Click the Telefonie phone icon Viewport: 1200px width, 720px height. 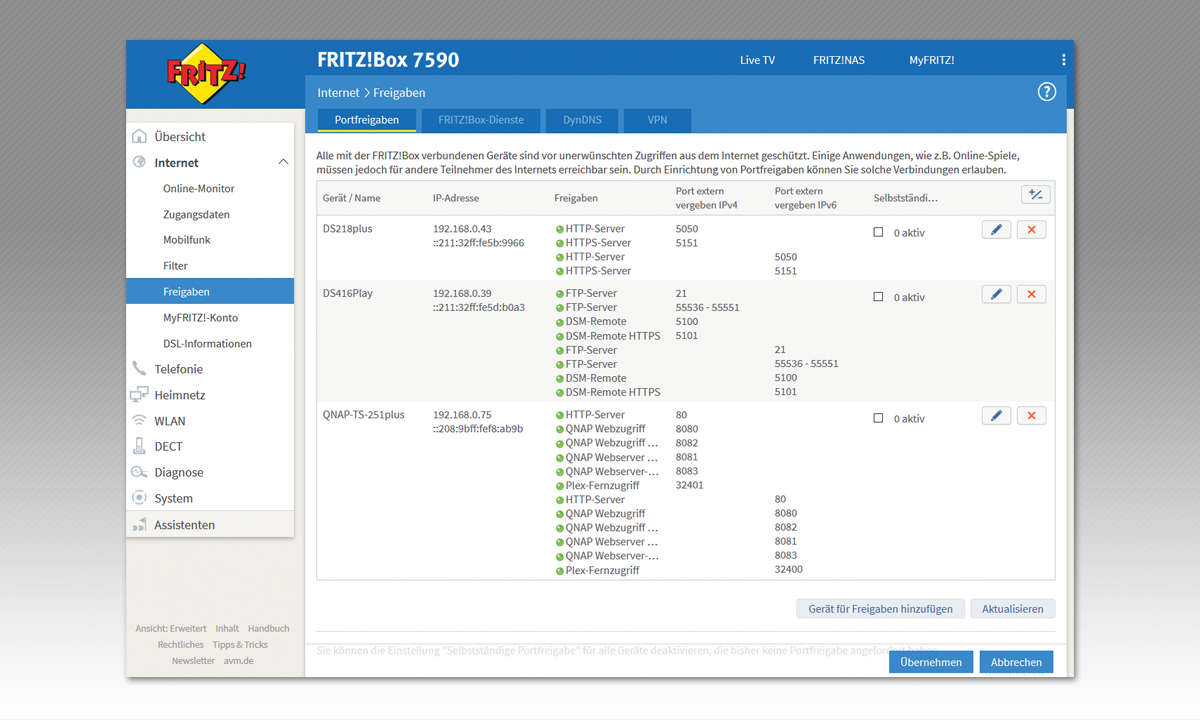139,369
